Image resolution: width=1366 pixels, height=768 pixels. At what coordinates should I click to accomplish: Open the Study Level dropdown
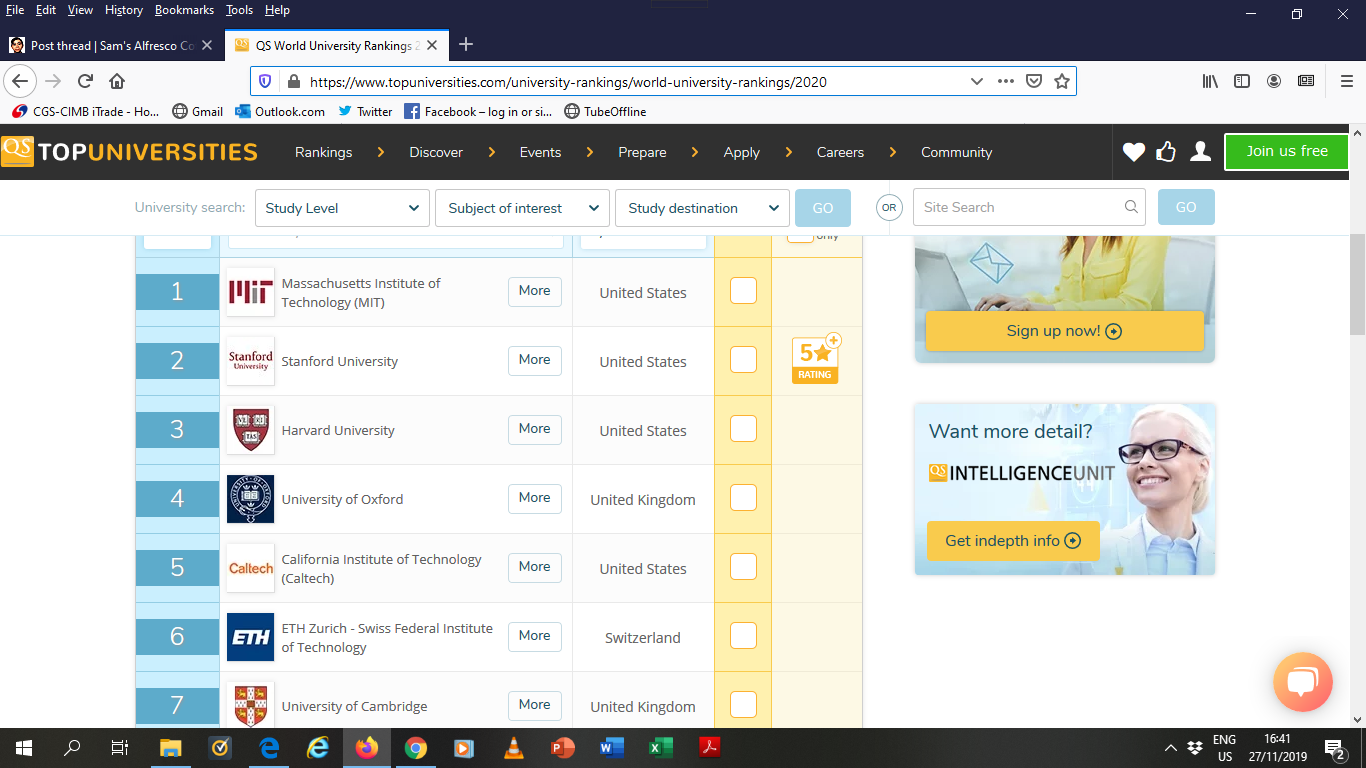342,208
